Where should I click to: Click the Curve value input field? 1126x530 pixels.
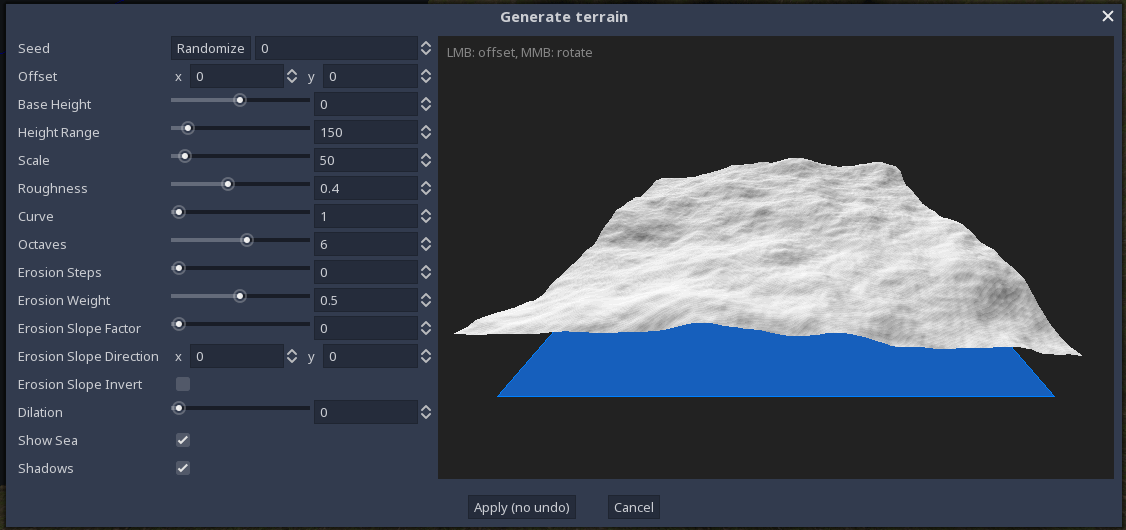pos(364,216)
